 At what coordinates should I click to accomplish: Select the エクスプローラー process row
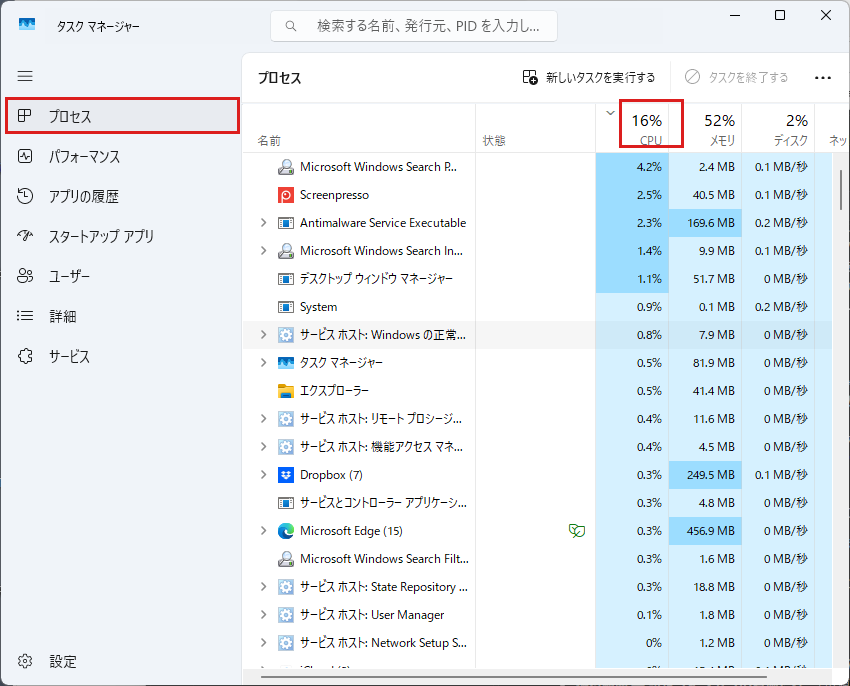pyautogui.click(x=537, y=390)
